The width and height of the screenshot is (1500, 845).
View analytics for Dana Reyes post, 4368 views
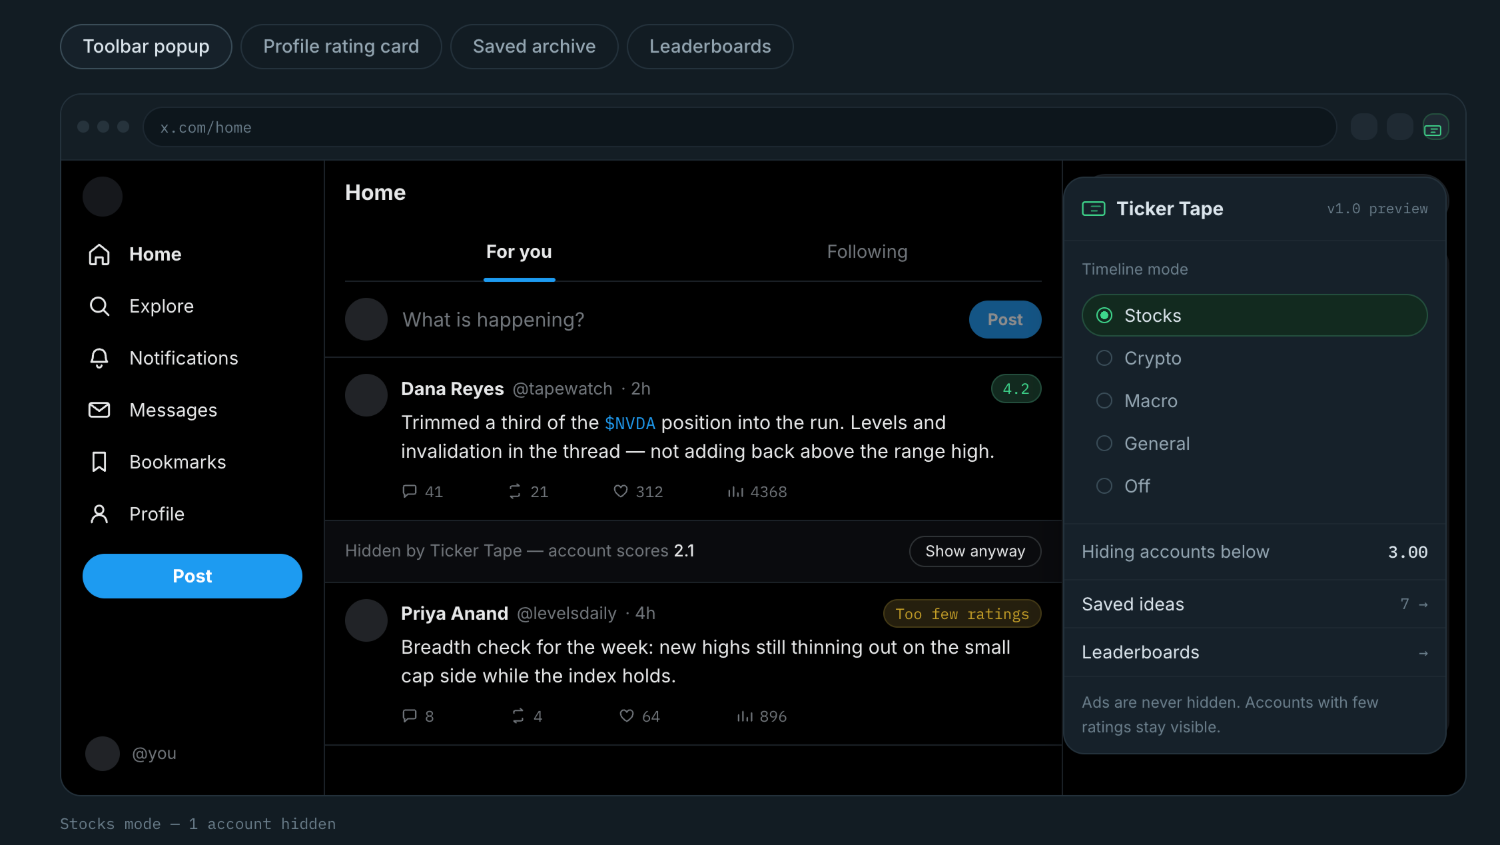[757, 491]
